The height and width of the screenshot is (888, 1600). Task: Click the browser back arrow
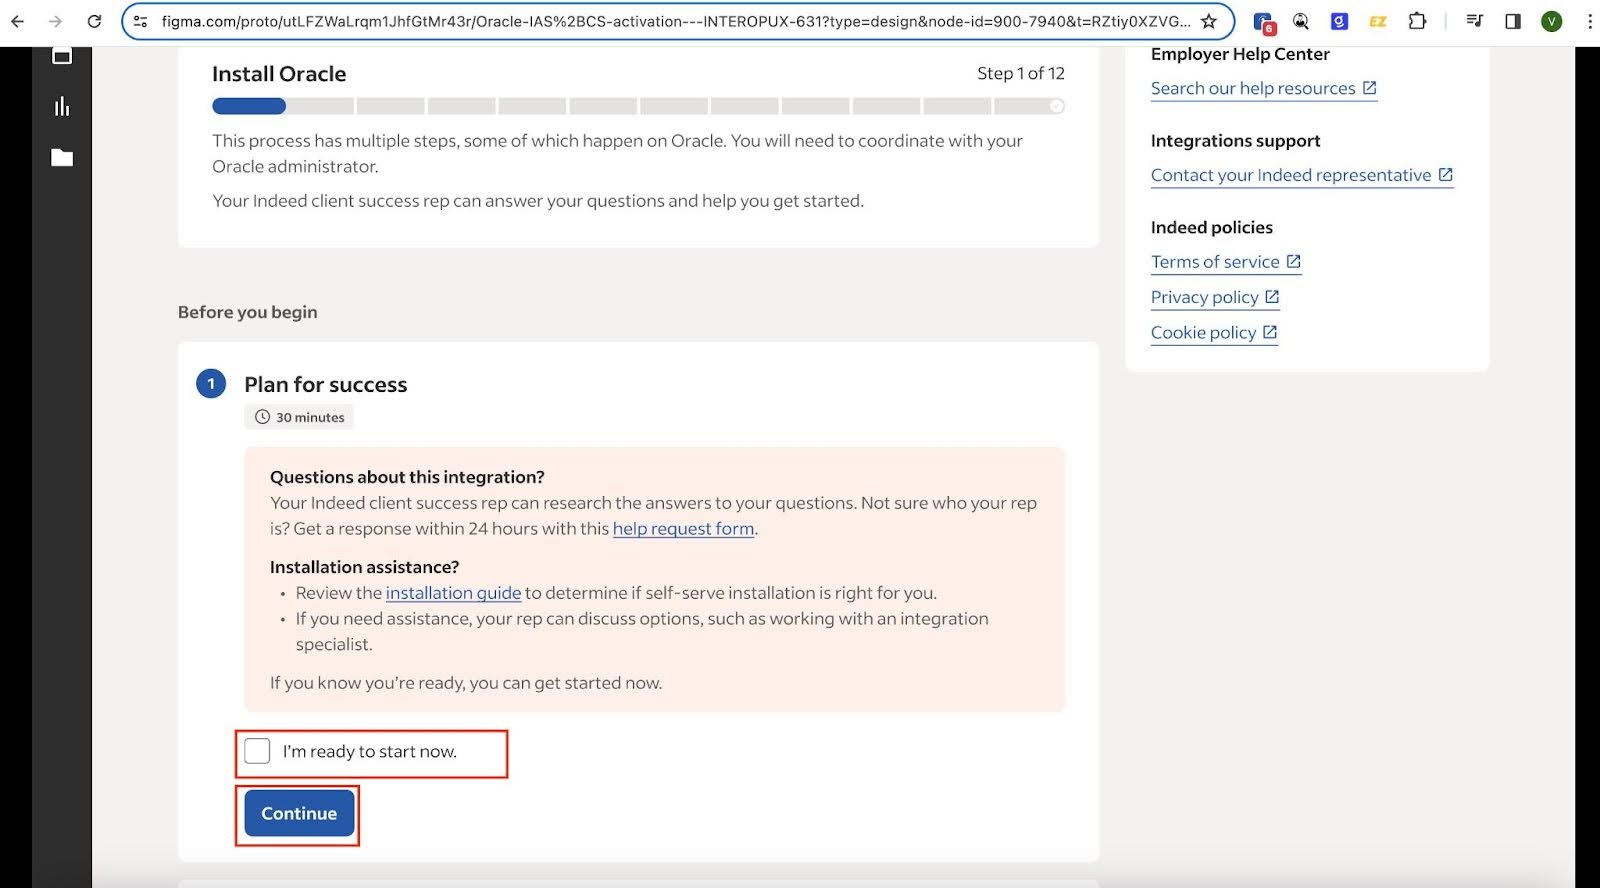click(x=17, y=21)
